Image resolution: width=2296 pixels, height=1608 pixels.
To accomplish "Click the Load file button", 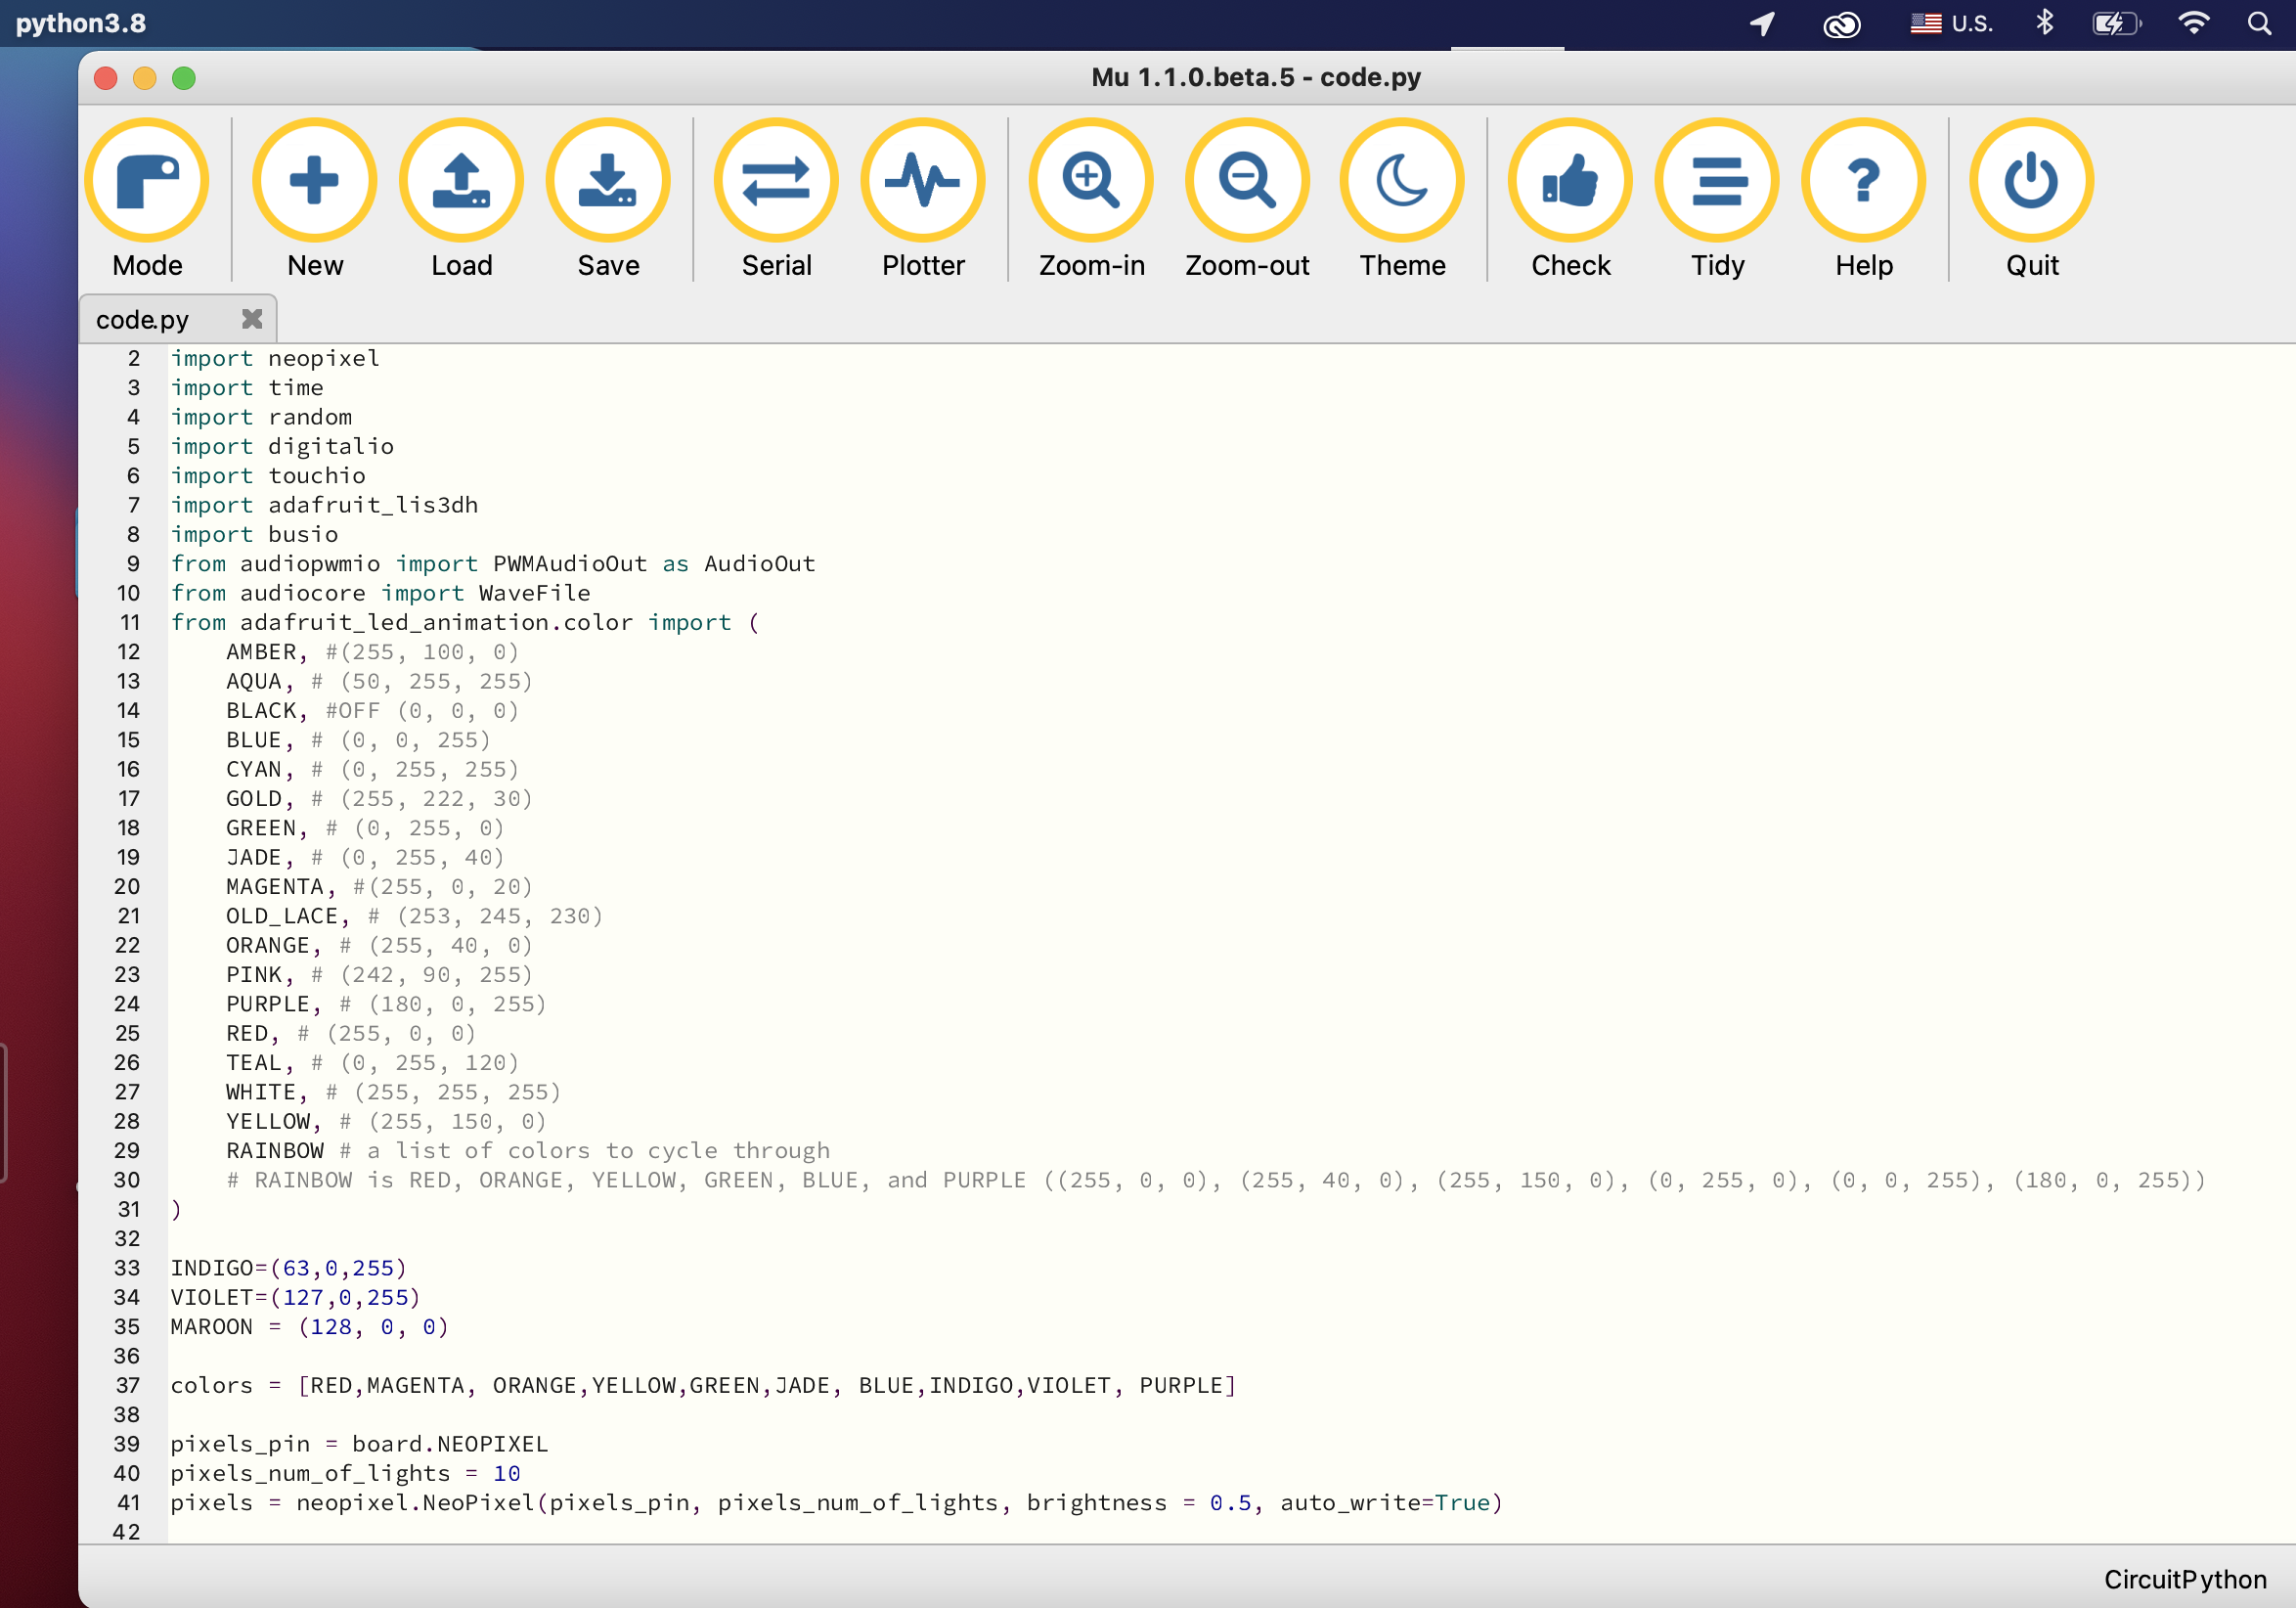I will pyautogui.click(x=461, y=199).
